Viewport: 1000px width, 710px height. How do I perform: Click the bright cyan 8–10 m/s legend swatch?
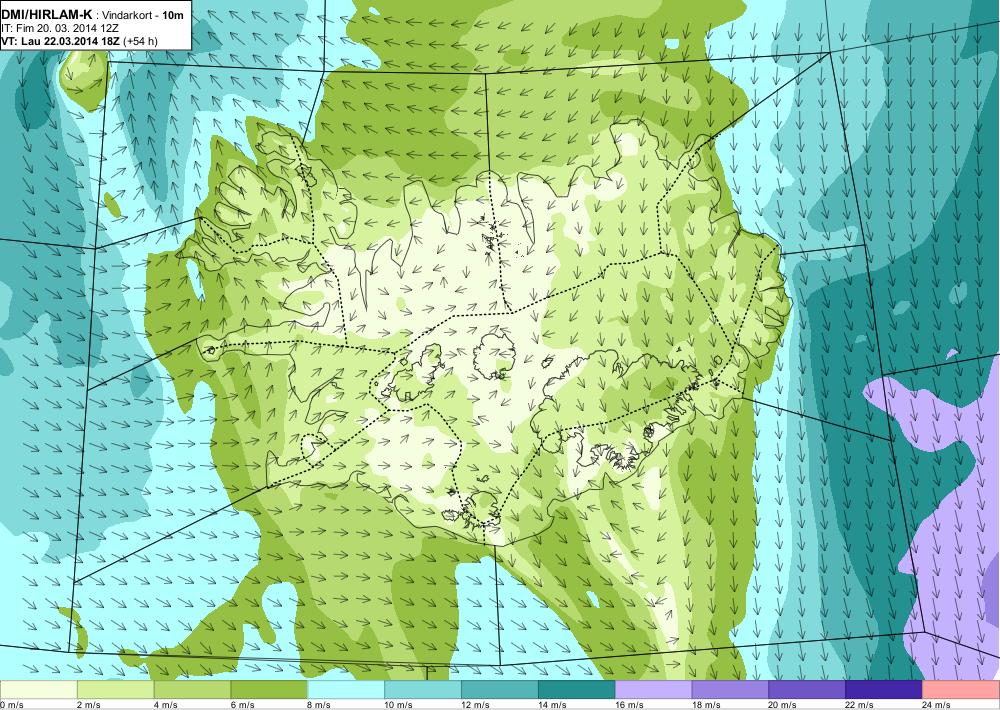pyautogui.click(x=346, y=690)
